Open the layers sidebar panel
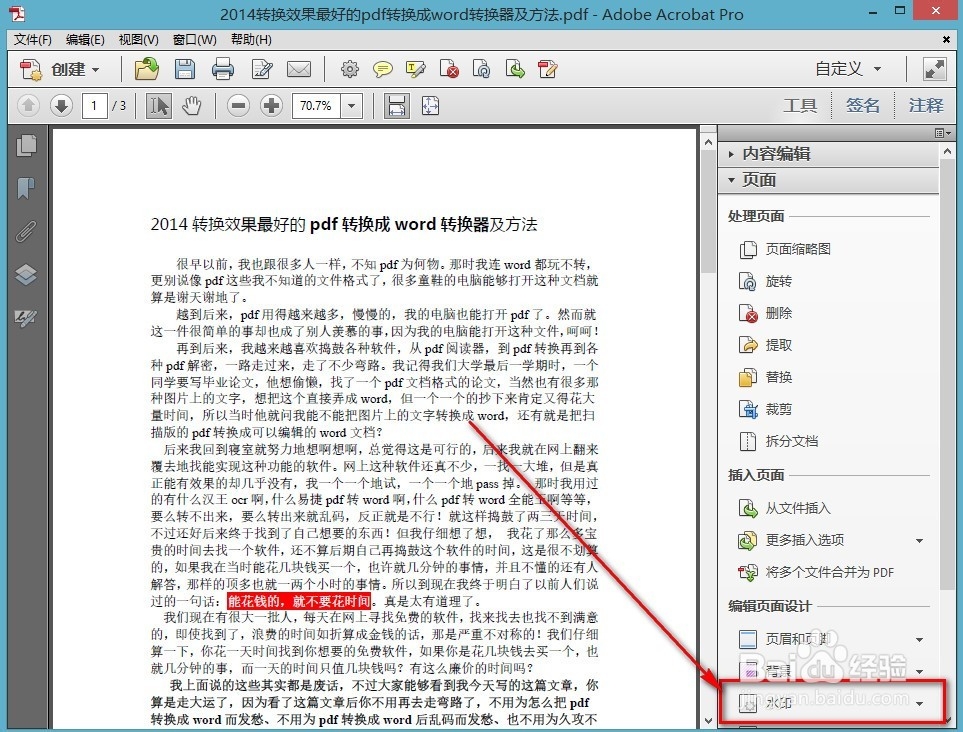 point(26,274)
